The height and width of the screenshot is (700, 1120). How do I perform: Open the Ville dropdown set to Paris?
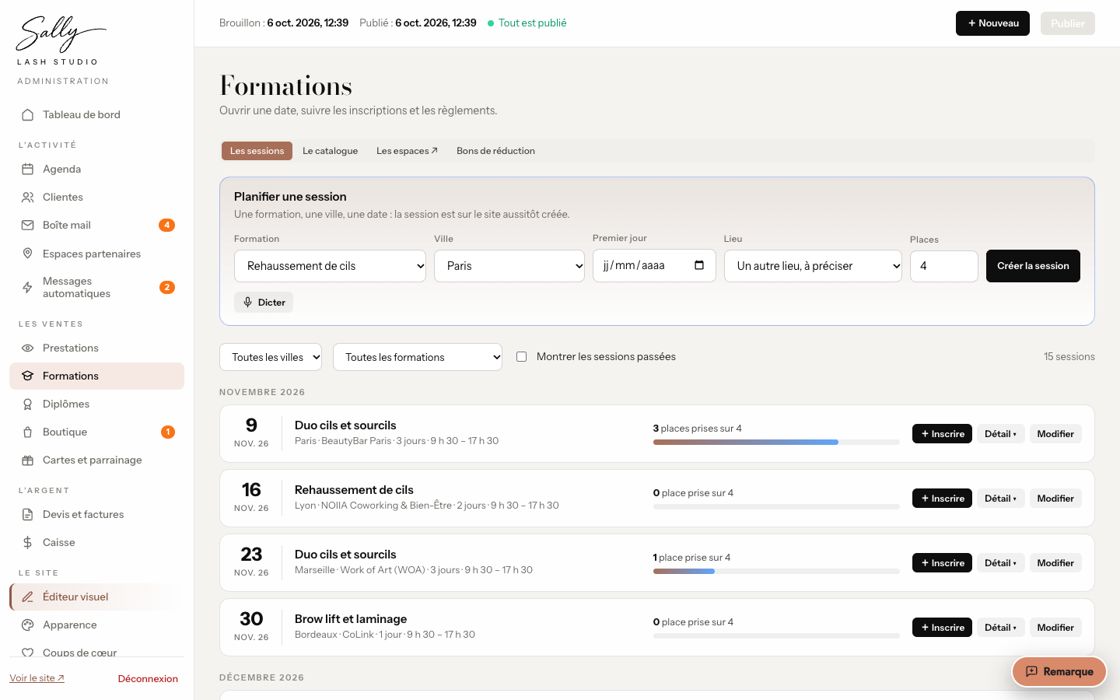point(509,266)
